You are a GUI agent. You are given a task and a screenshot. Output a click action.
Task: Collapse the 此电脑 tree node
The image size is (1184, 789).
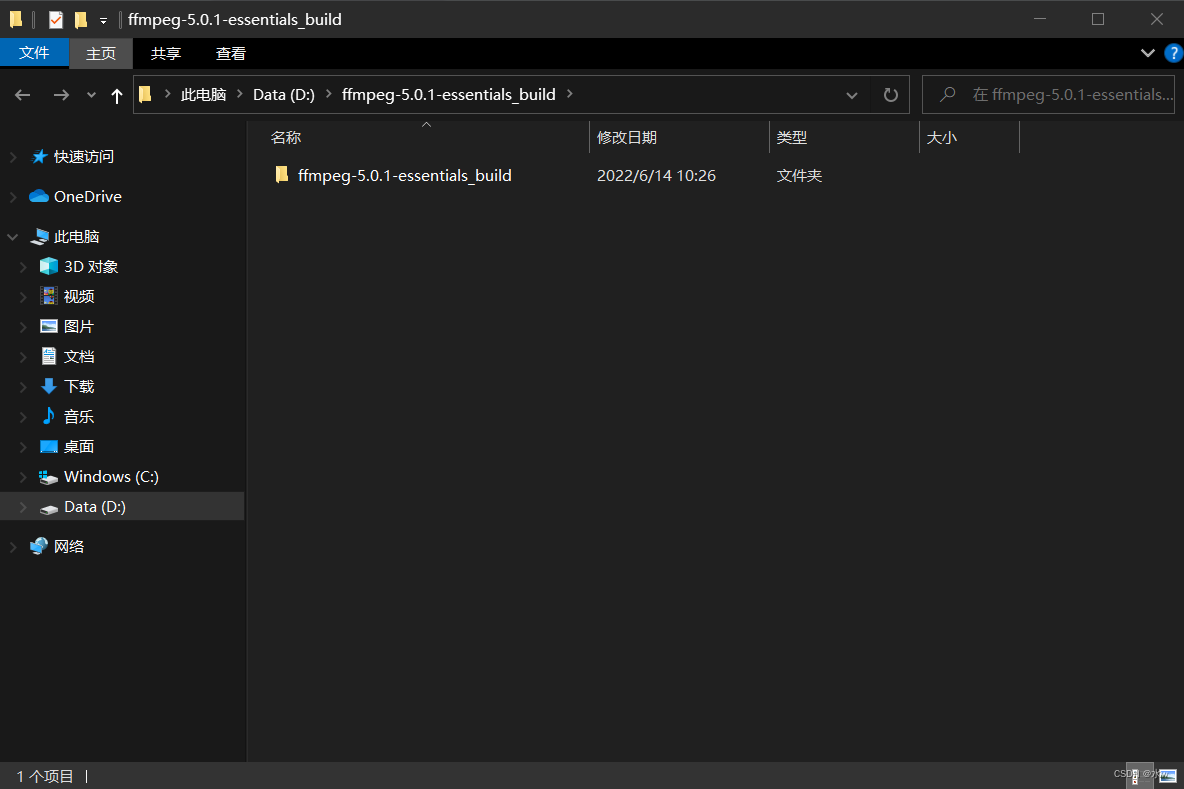(13, 237)
